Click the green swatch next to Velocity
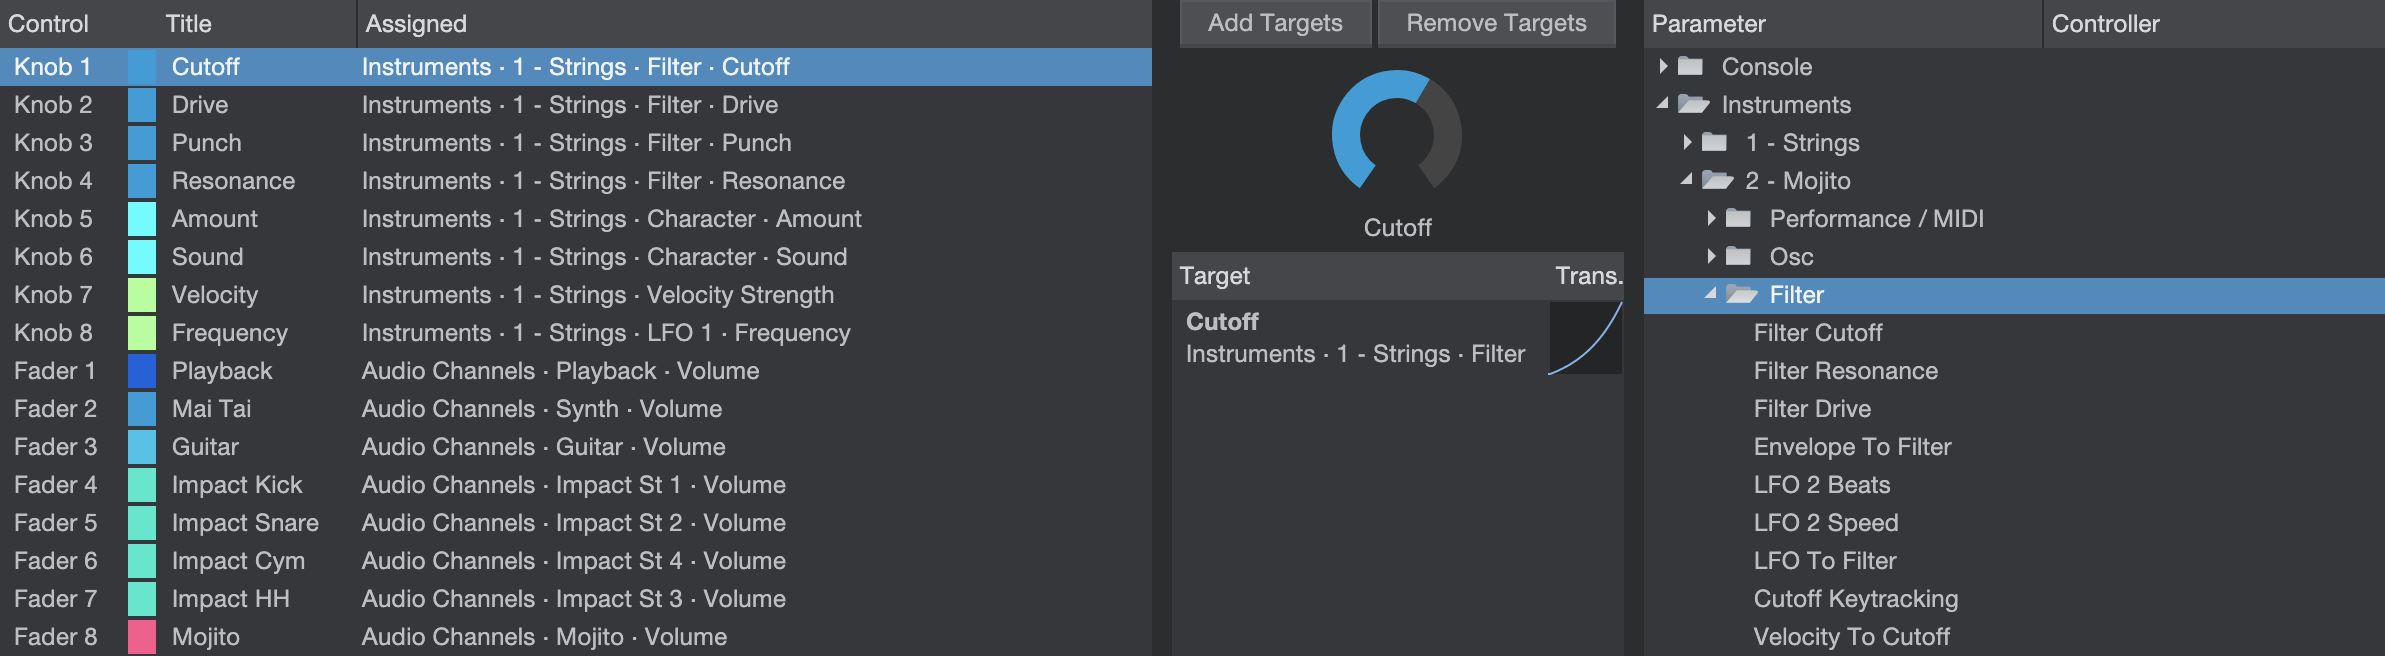The width and height of the screenshot is (2385, 656). (142, 295)
